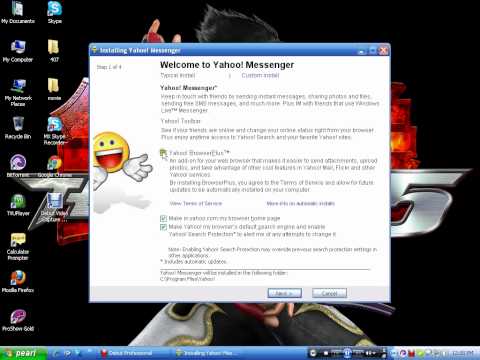Viewport: 480px width, 360px height.
Task: Select the folder named 407
Action: (x=54, y=51)
